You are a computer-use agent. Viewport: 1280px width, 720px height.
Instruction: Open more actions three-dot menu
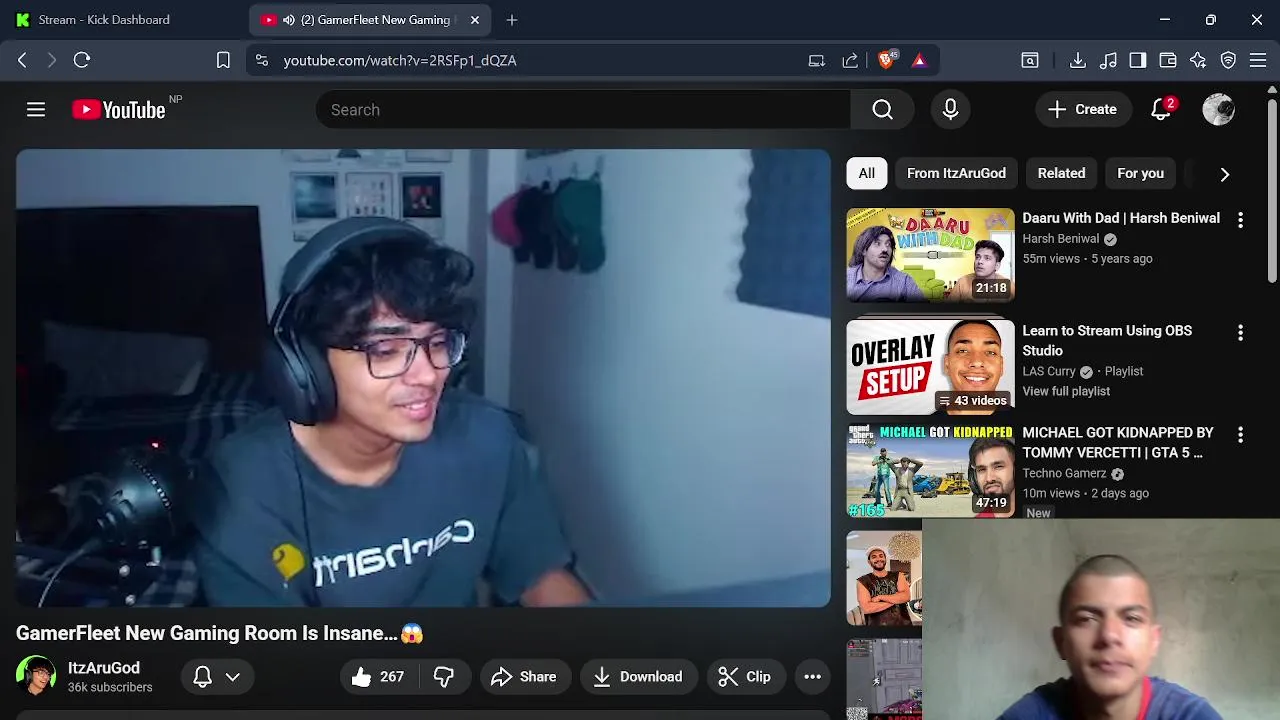[x=813, y=677]
